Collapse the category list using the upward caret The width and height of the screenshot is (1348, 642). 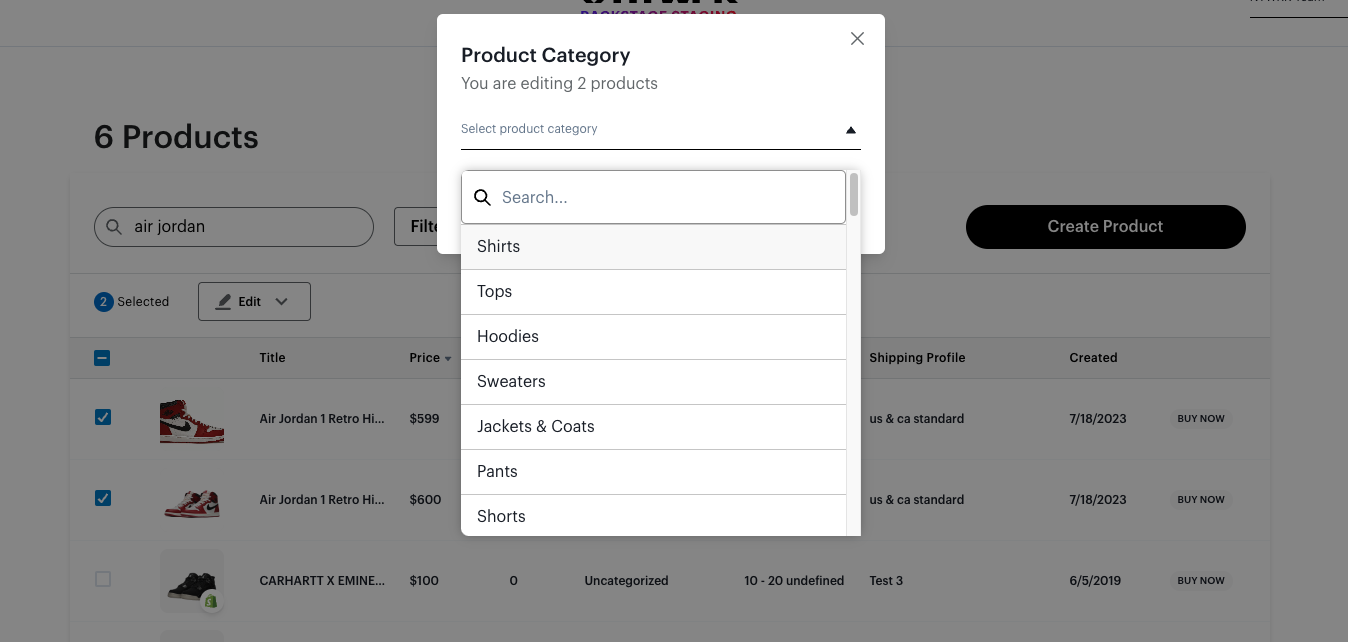pos(851,129)
